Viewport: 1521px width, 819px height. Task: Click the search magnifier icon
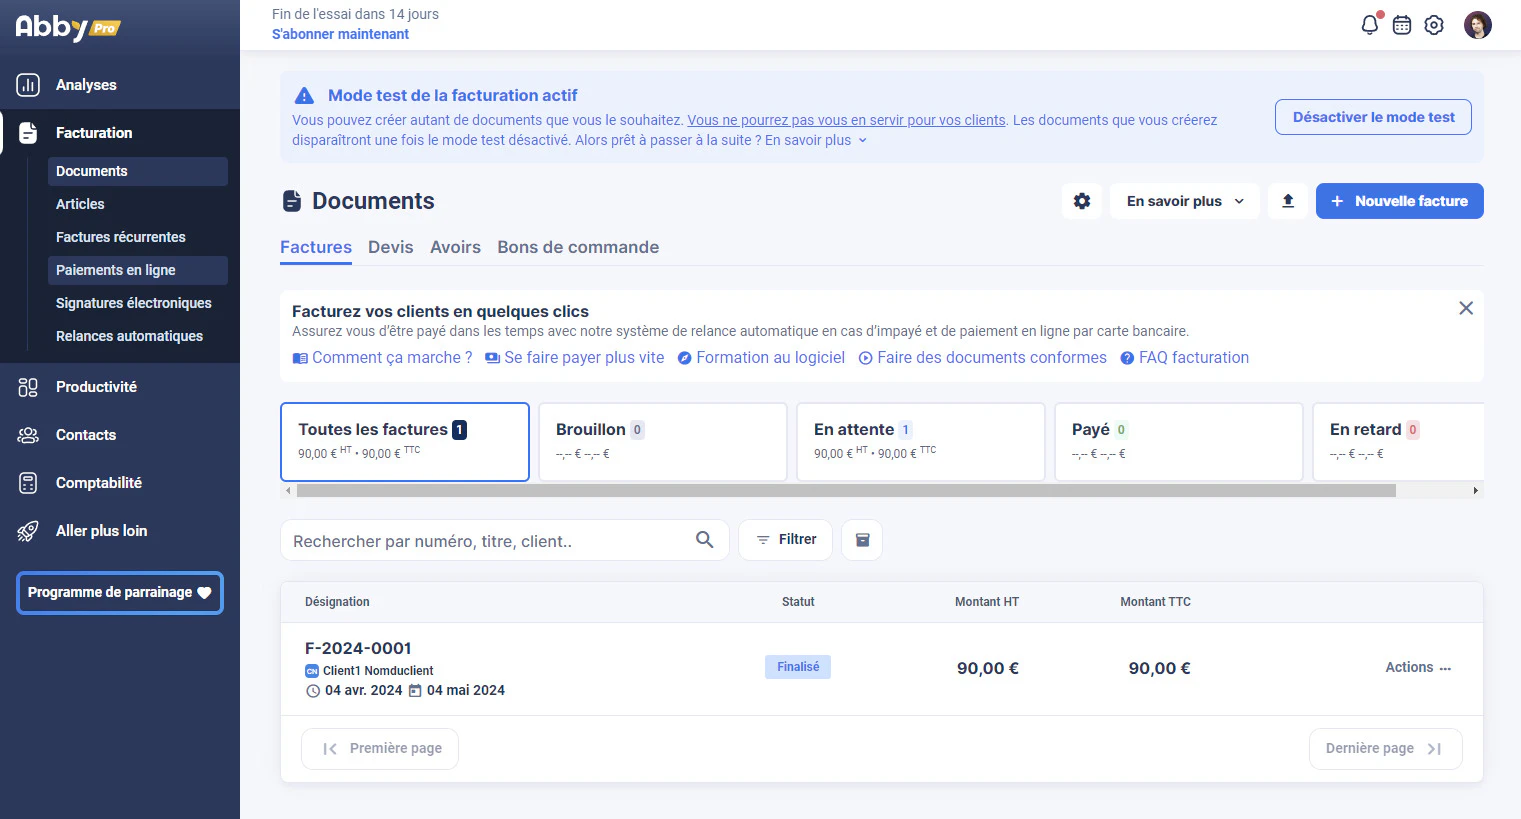pos(705,540)
